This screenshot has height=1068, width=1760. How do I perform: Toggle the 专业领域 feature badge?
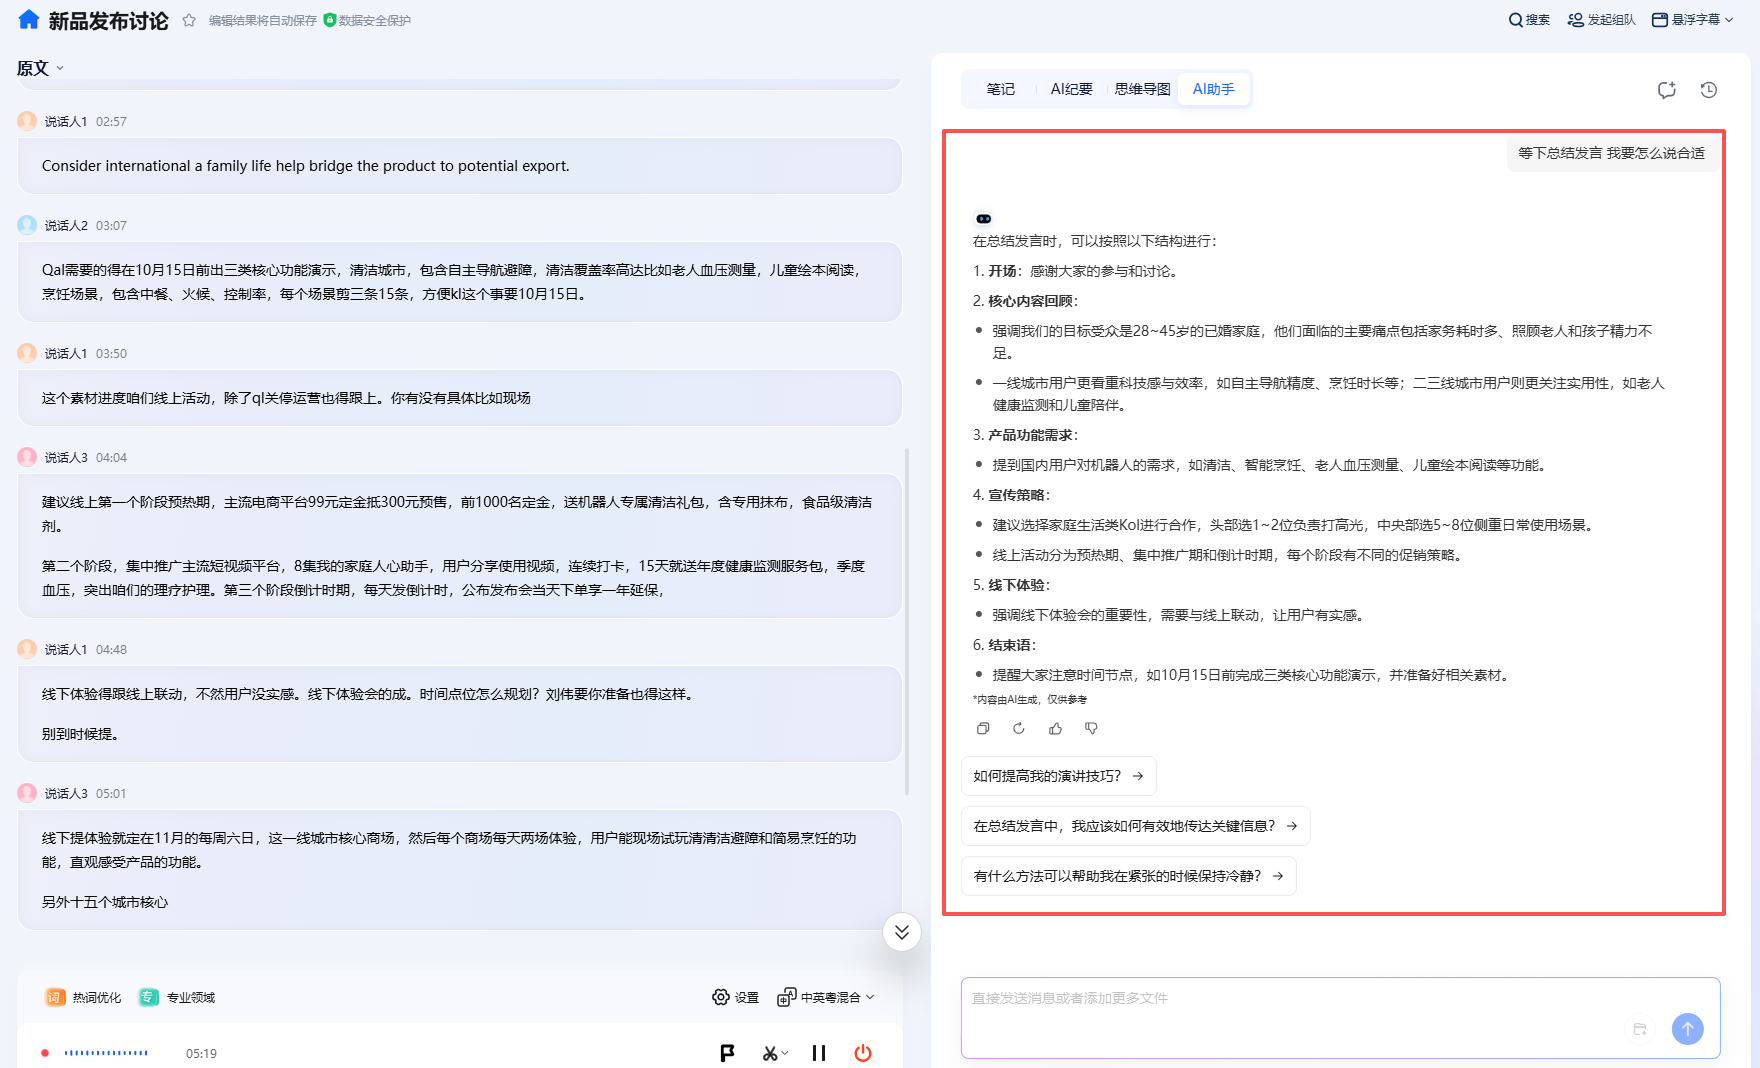pos(177,997)
